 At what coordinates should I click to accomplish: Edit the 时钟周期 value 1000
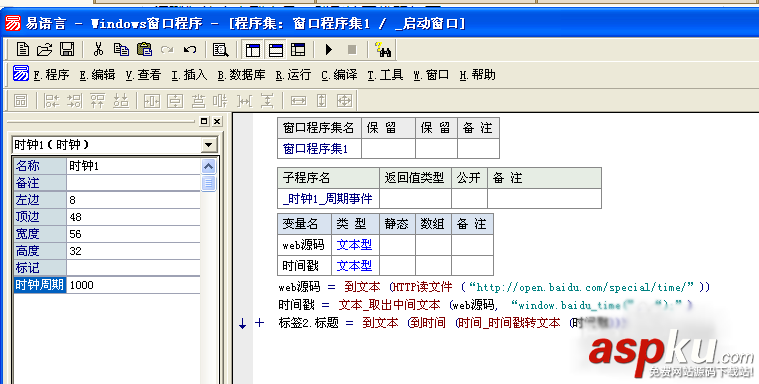click(x=133, y=285)
